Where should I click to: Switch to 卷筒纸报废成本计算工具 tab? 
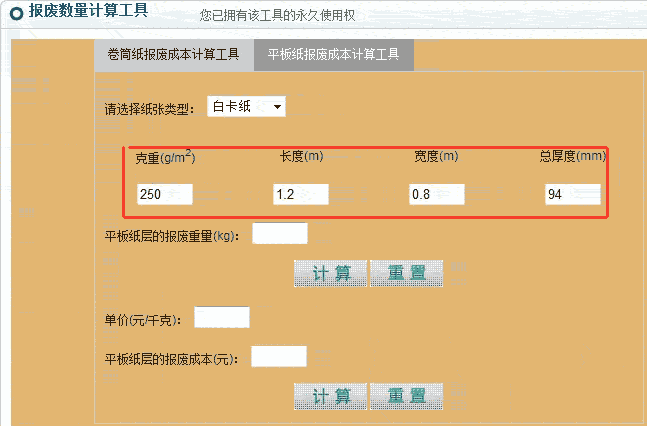point(173,55)
